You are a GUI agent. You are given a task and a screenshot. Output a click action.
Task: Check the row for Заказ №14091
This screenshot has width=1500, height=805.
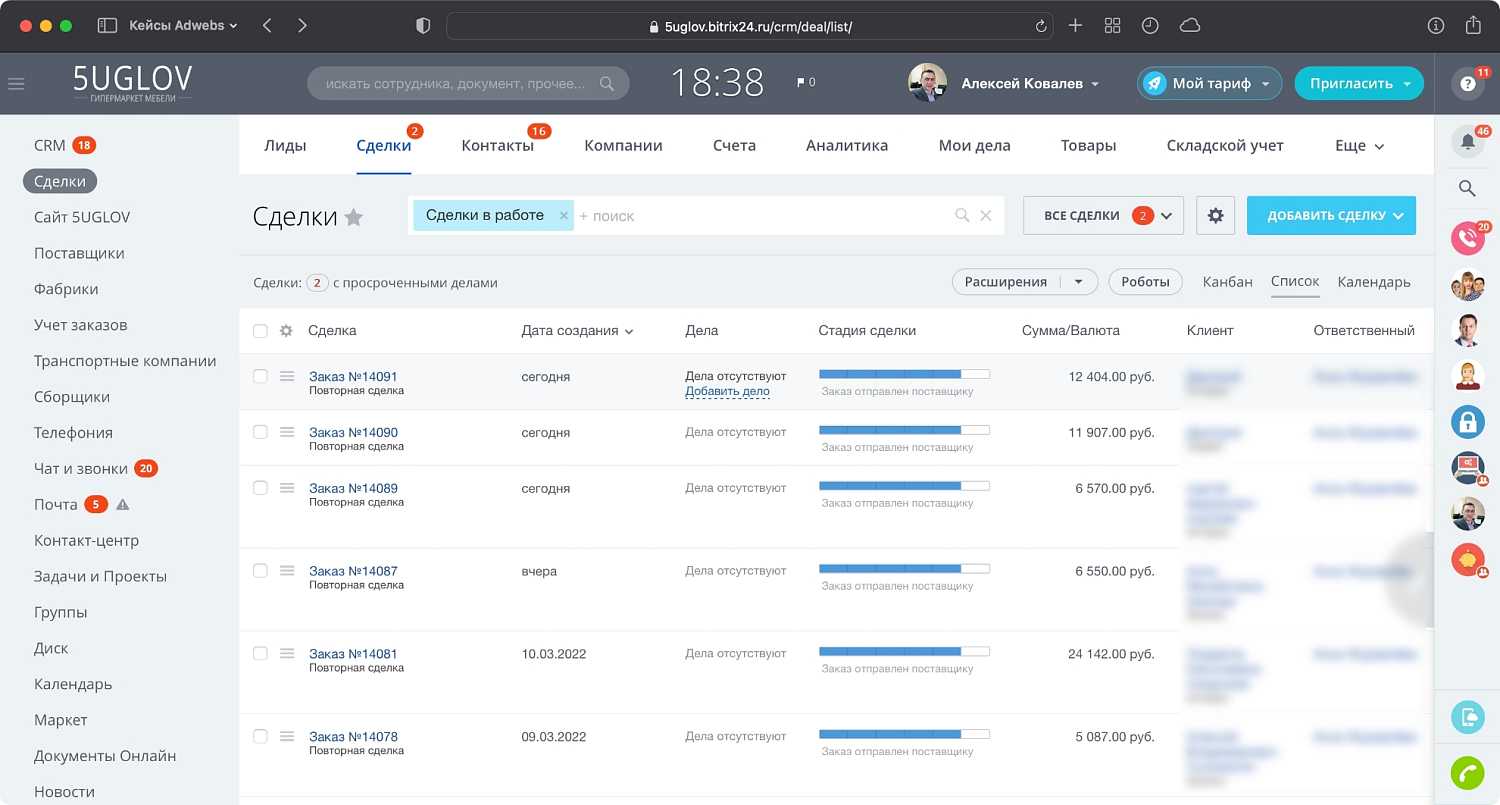260,376
